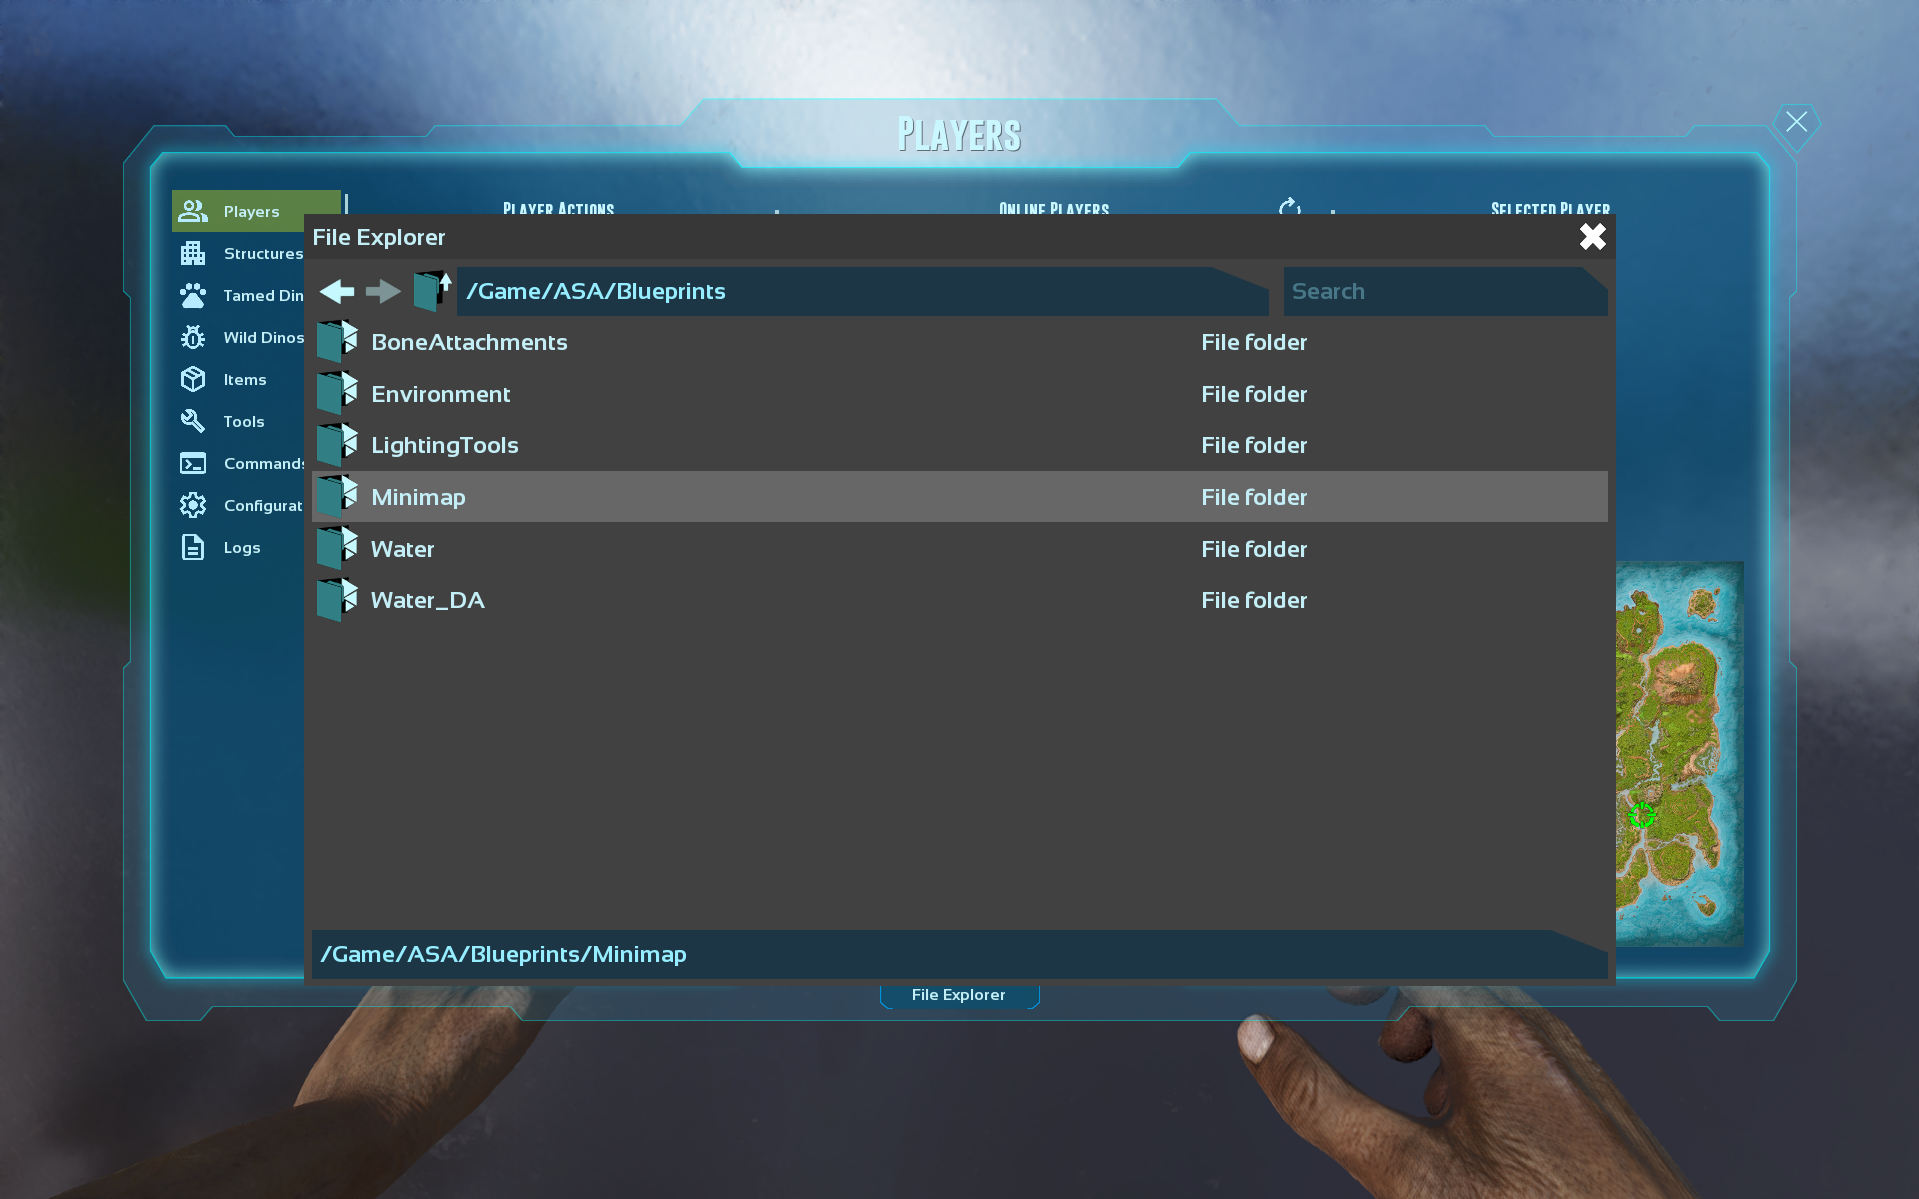Select the LightingTools folder

(445, 445)
